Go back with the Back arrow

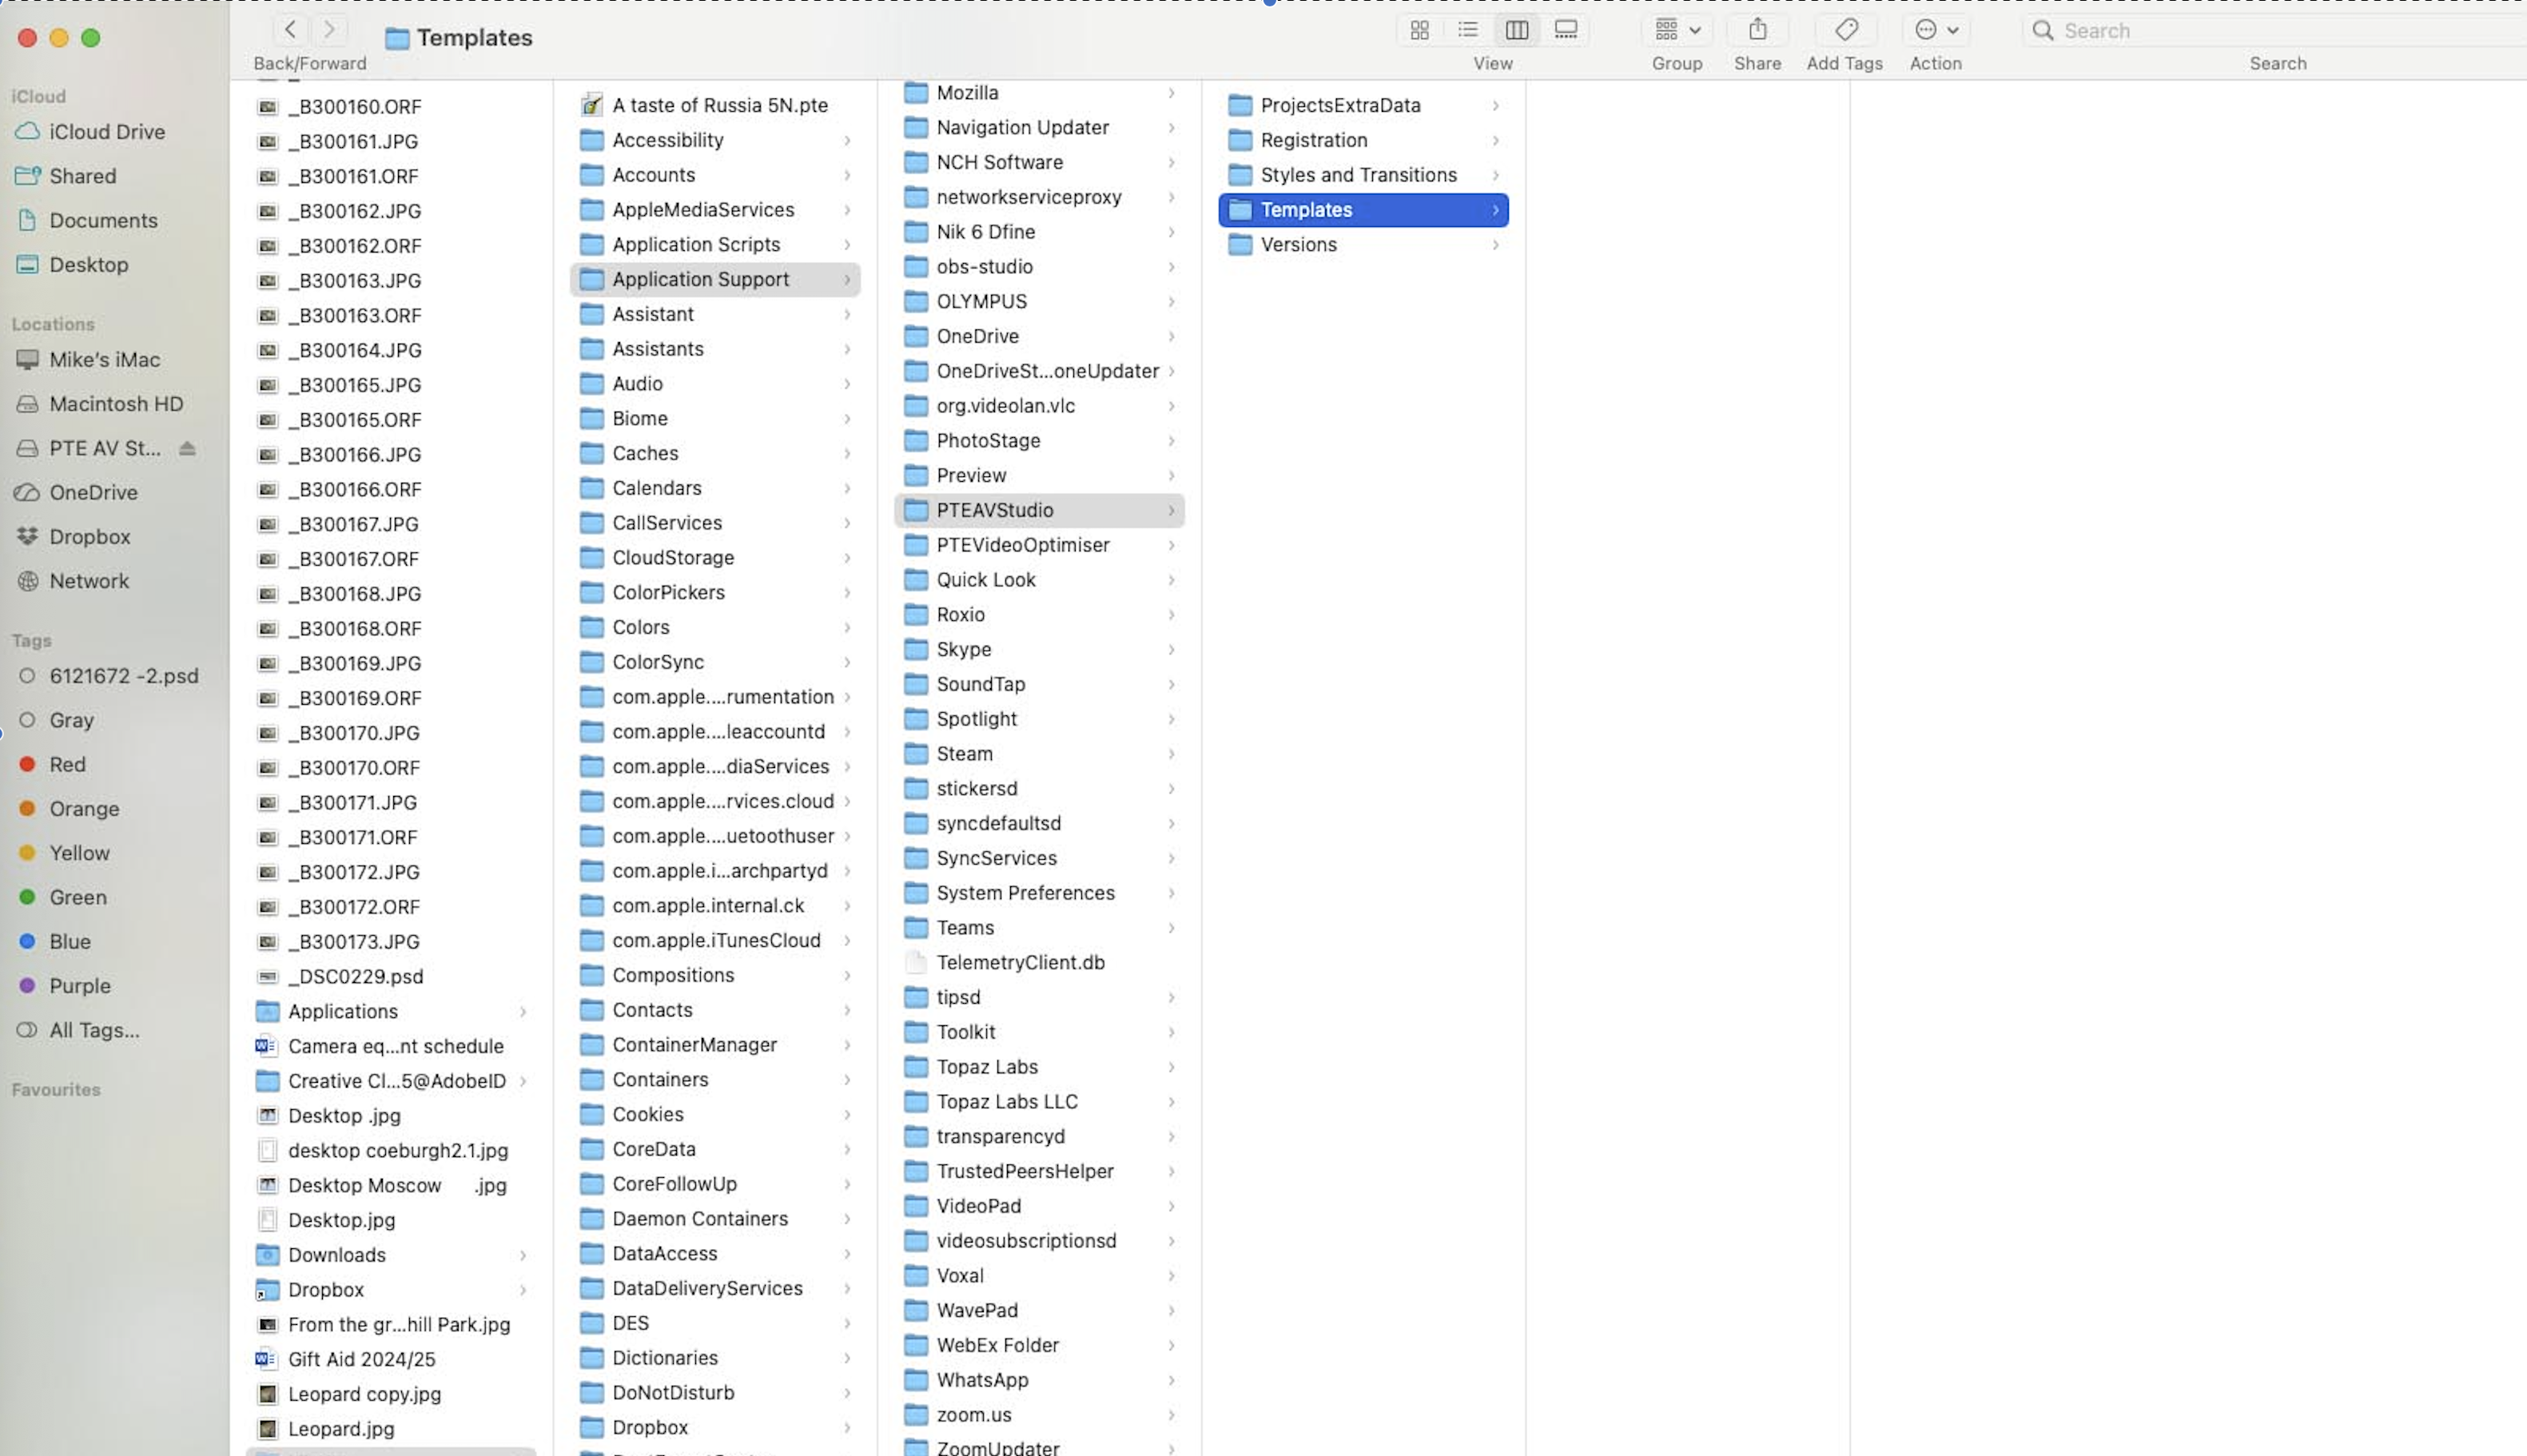[x=290, y=30]
